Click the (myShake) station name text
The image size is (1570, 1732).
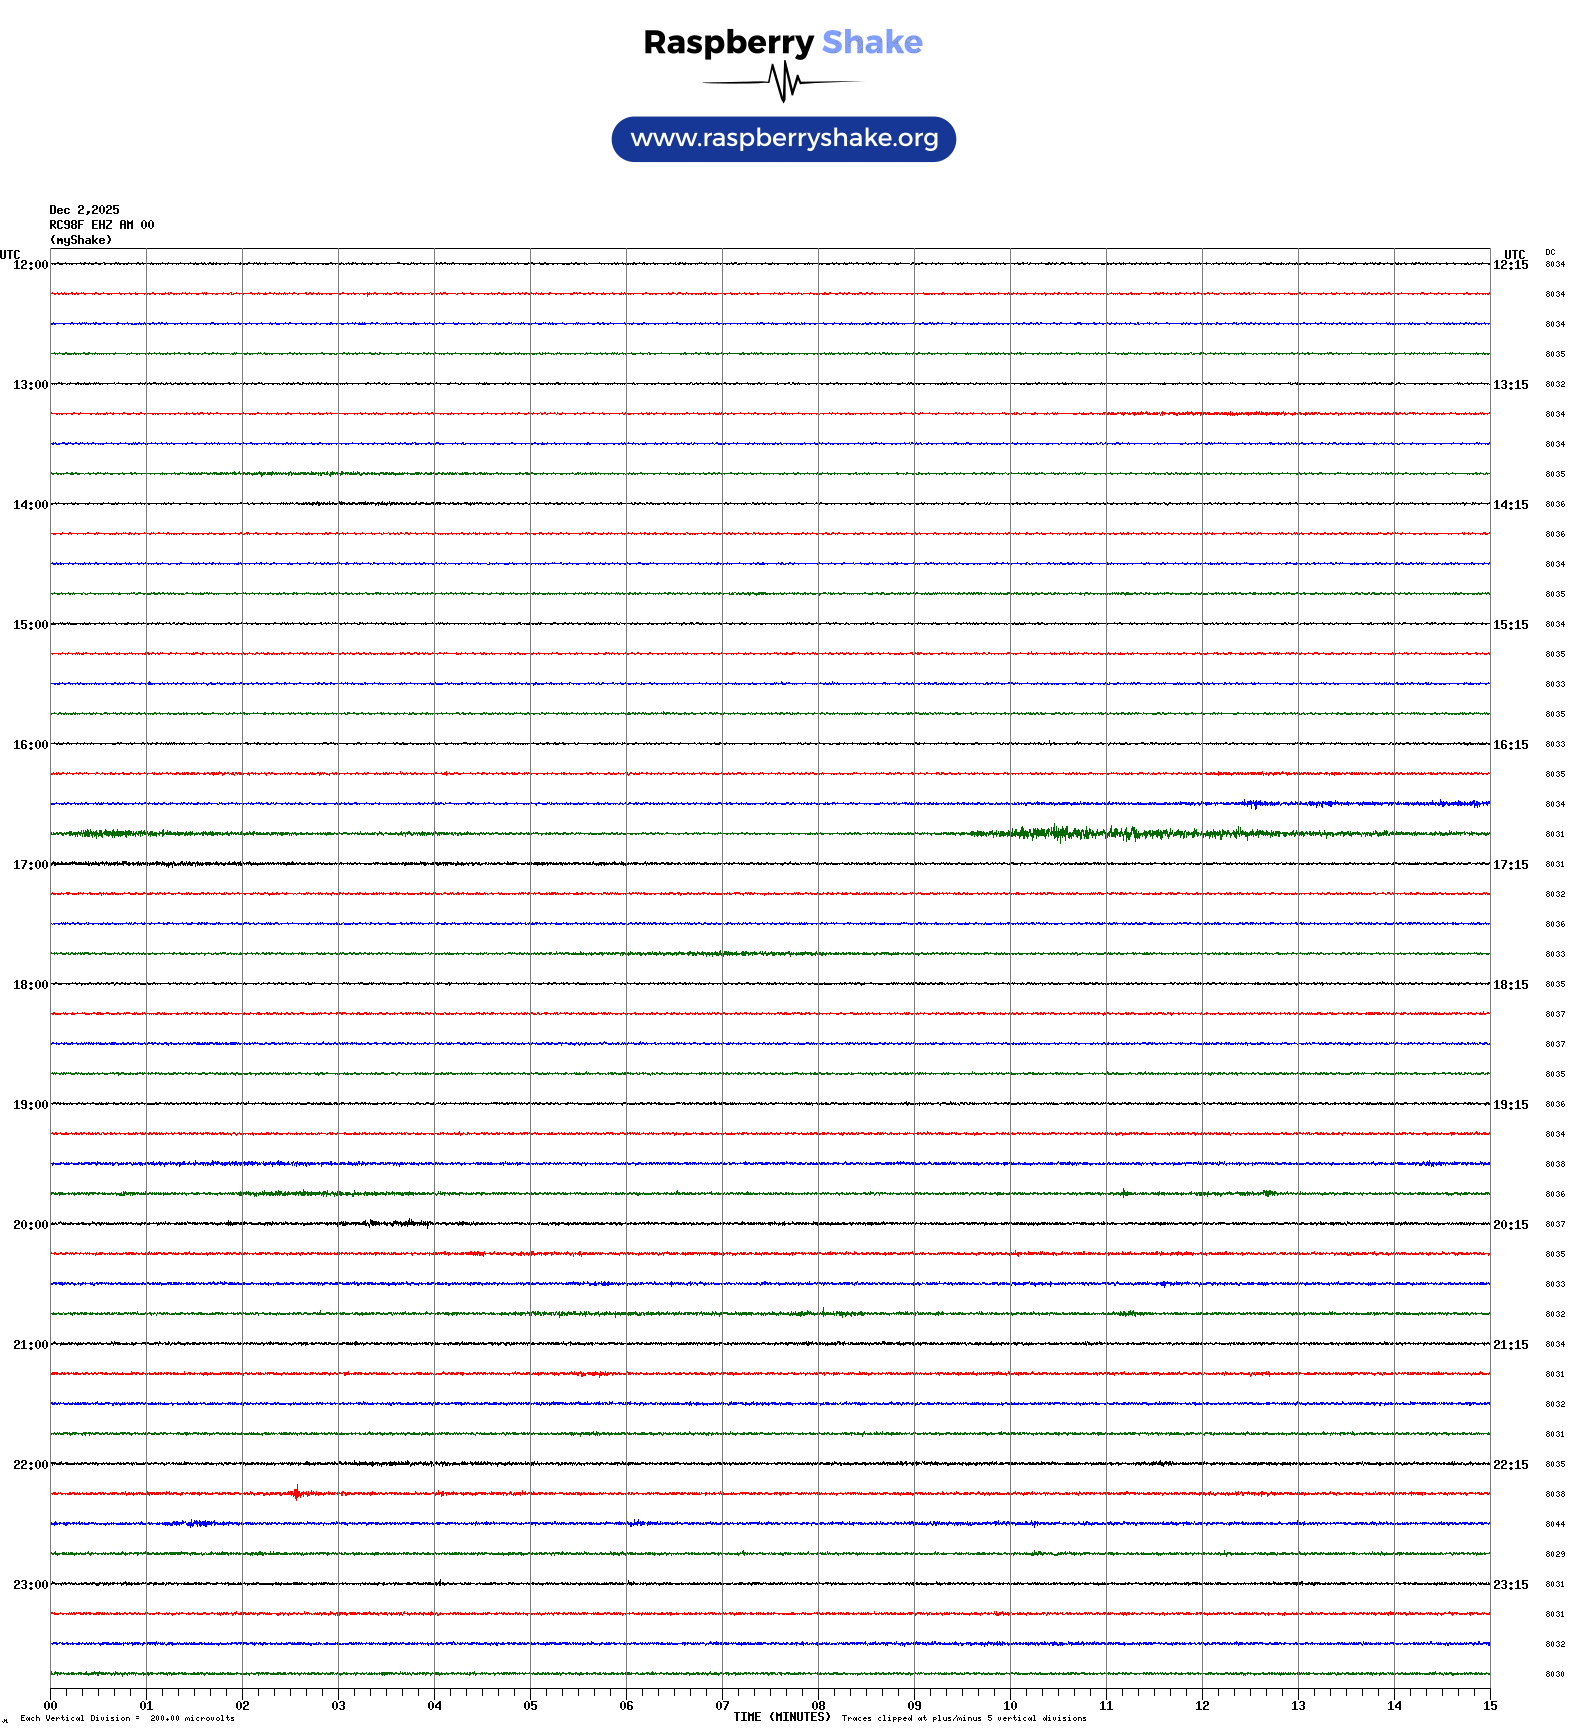point(80,240)
